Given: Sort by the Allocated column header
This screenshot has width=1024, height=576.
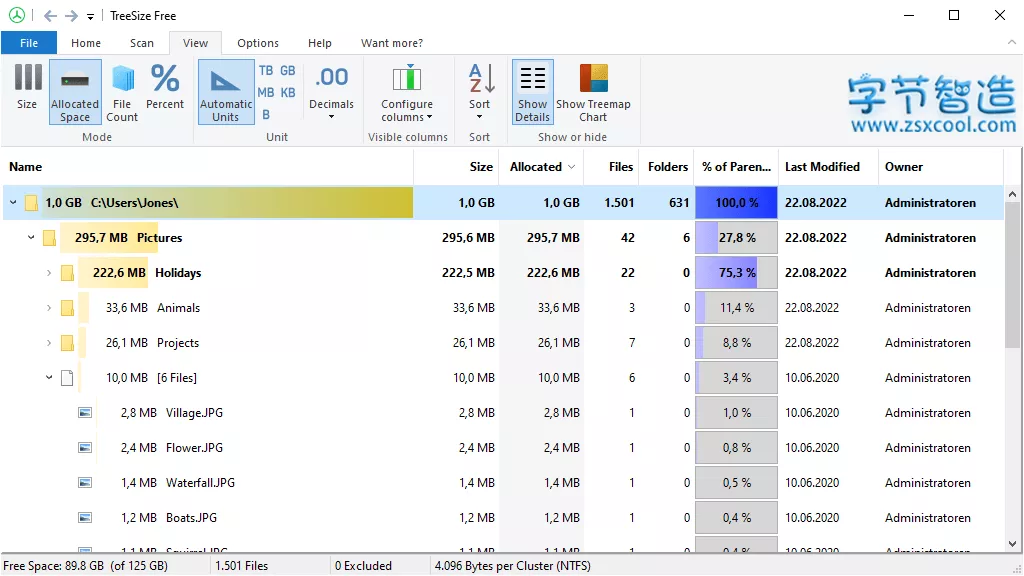Looking at the screenshot, I should tap(541, 167).
